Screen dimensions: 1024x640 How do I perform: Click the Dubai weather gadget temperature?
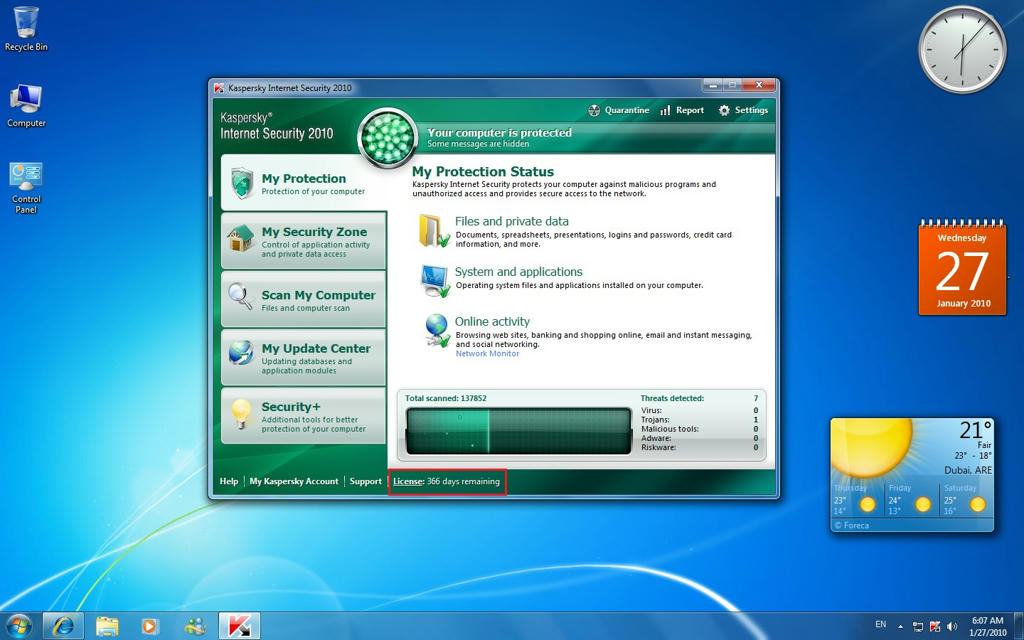point(976,430)
